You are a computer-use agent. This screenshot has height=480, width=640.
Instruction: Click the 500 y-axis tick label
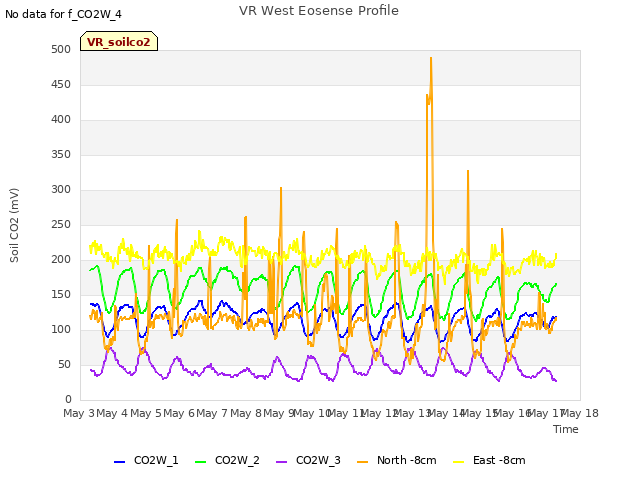click(x=61, y=49)
